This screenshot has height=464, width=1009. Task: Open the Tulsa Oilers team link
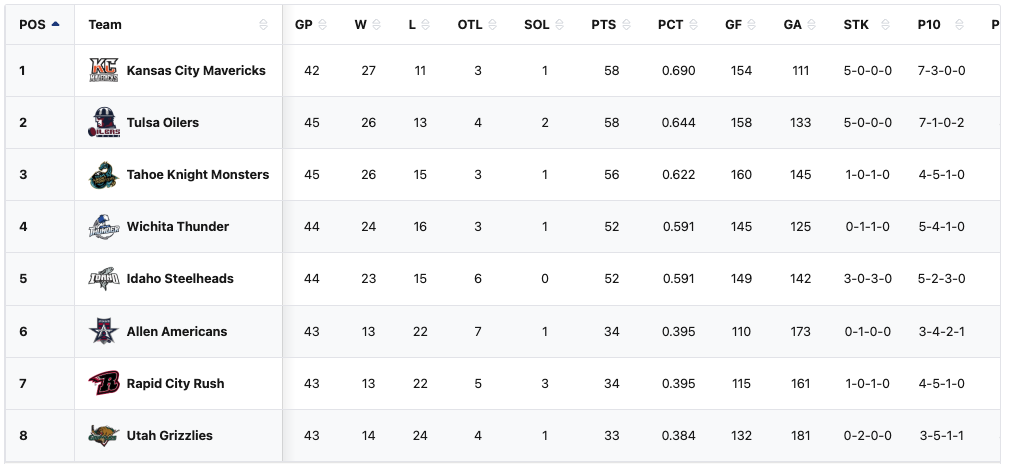pos(163,122)
